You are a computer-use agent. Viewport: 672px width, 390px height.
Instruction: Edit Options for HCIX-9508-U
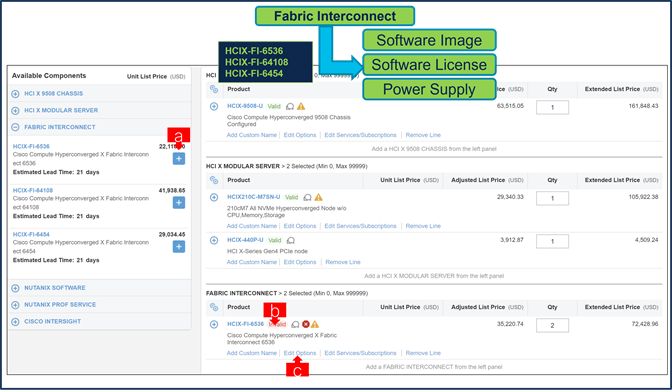[300, 135]
